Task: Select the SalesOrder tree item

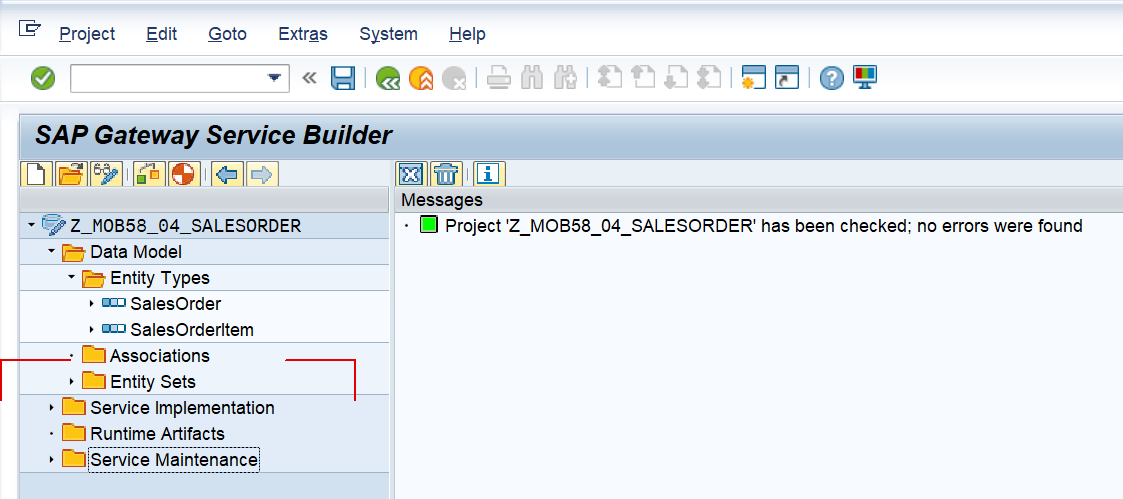Action: (x=175, y=304)
